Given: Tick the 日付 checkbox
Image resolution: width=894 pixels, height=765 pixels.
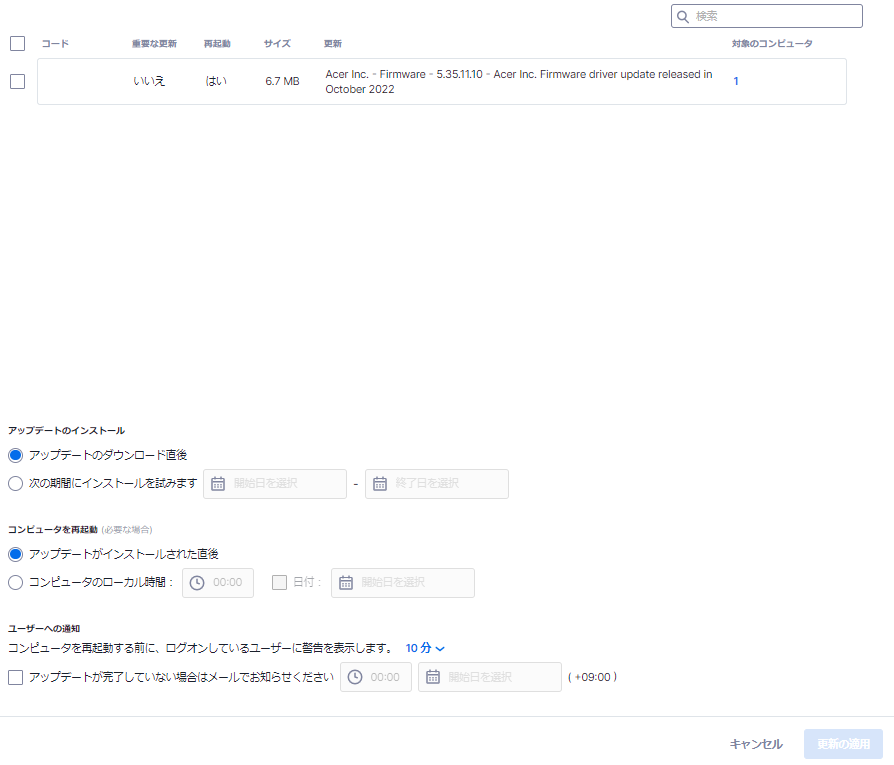Looking at the screenshot, I should pyautogui.click(x=279, y=582).
